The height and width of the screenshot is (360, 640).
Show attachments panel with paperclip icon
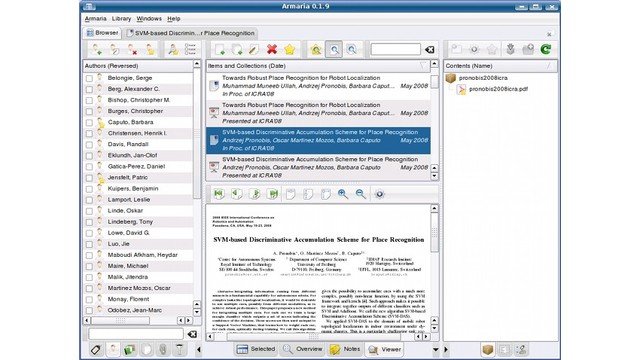click(x=163, y=350)
